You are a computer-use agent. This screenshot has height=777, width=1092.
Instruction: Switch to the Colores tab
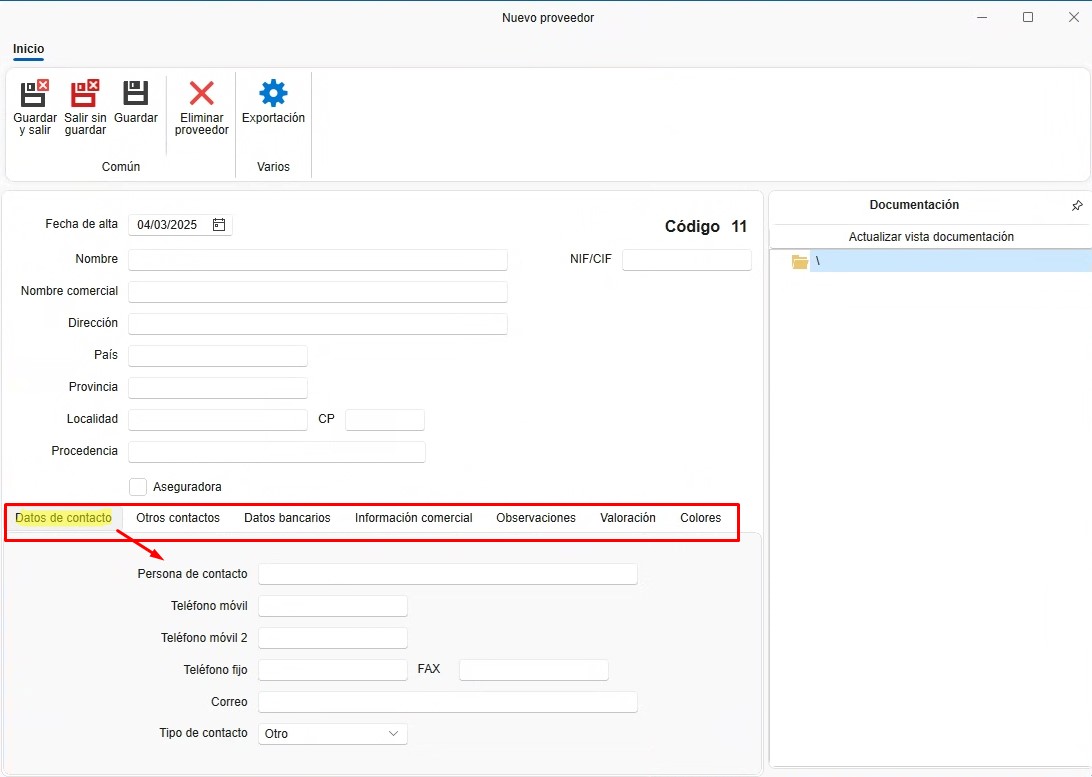[x=701, y=517]
